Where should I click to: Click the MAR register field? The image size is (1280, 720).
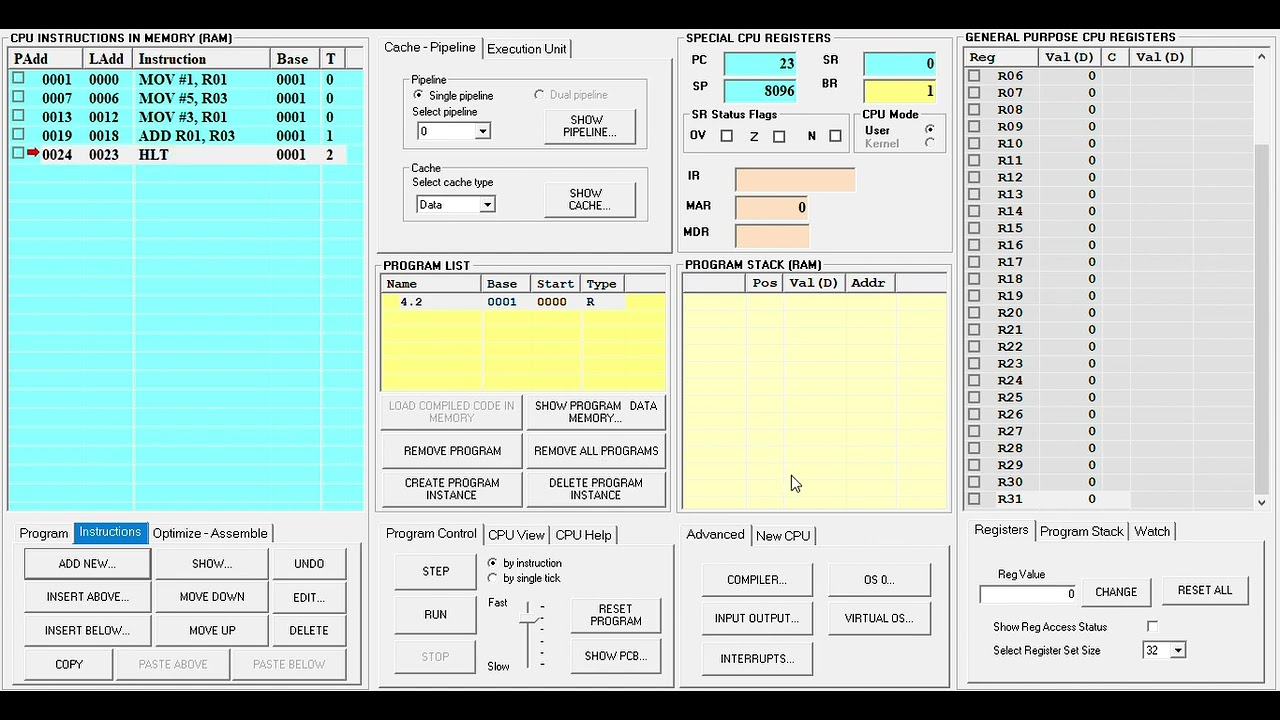coord(772,207)
